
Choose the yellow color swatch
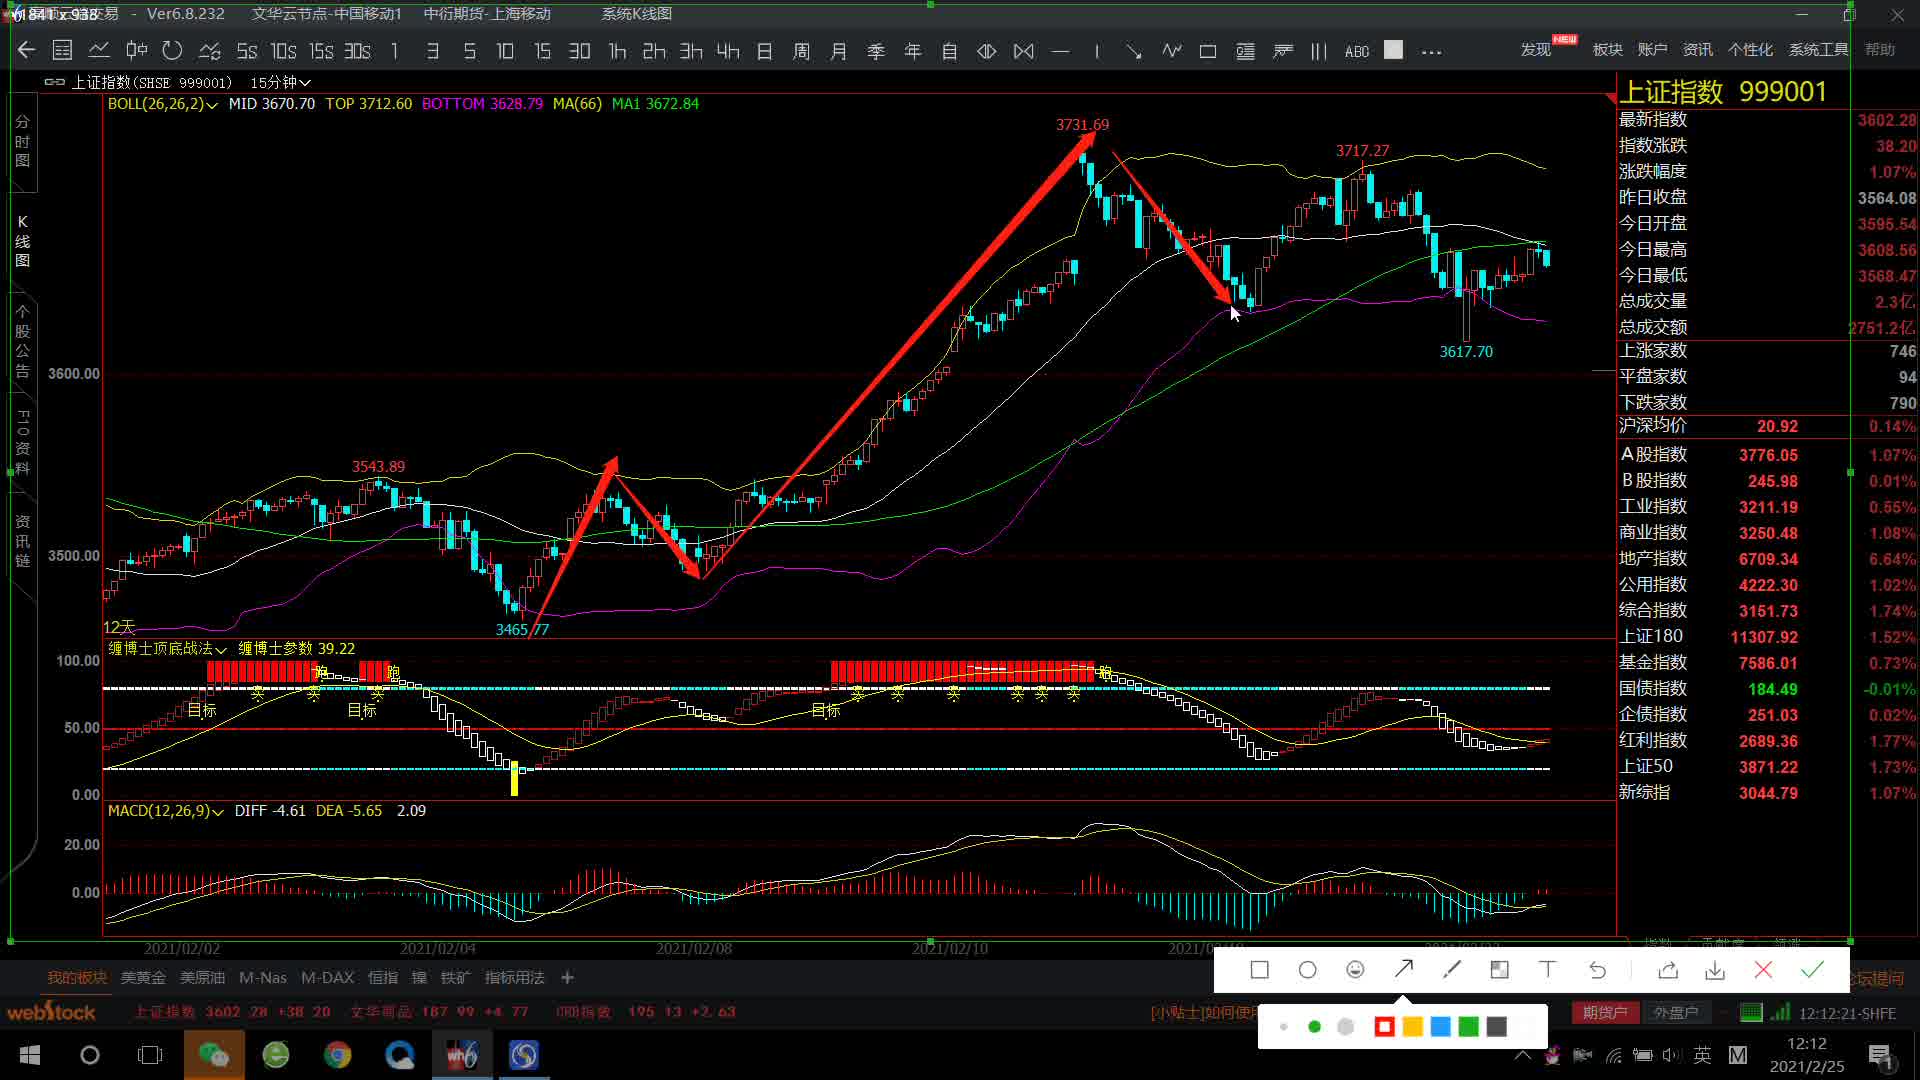tap(1412, 1027)
